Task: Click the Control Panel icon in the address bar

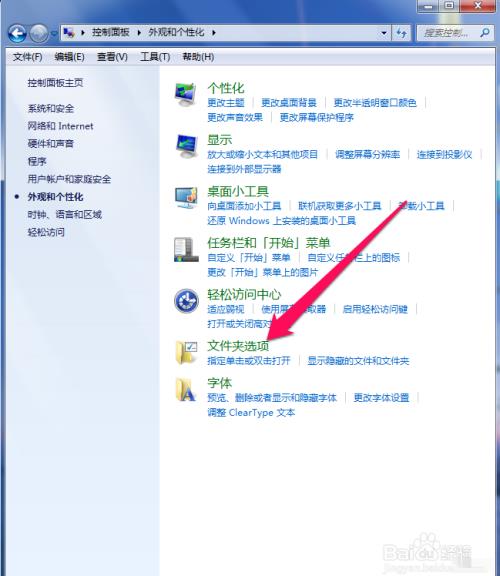Action: click(x=69, y=33)
